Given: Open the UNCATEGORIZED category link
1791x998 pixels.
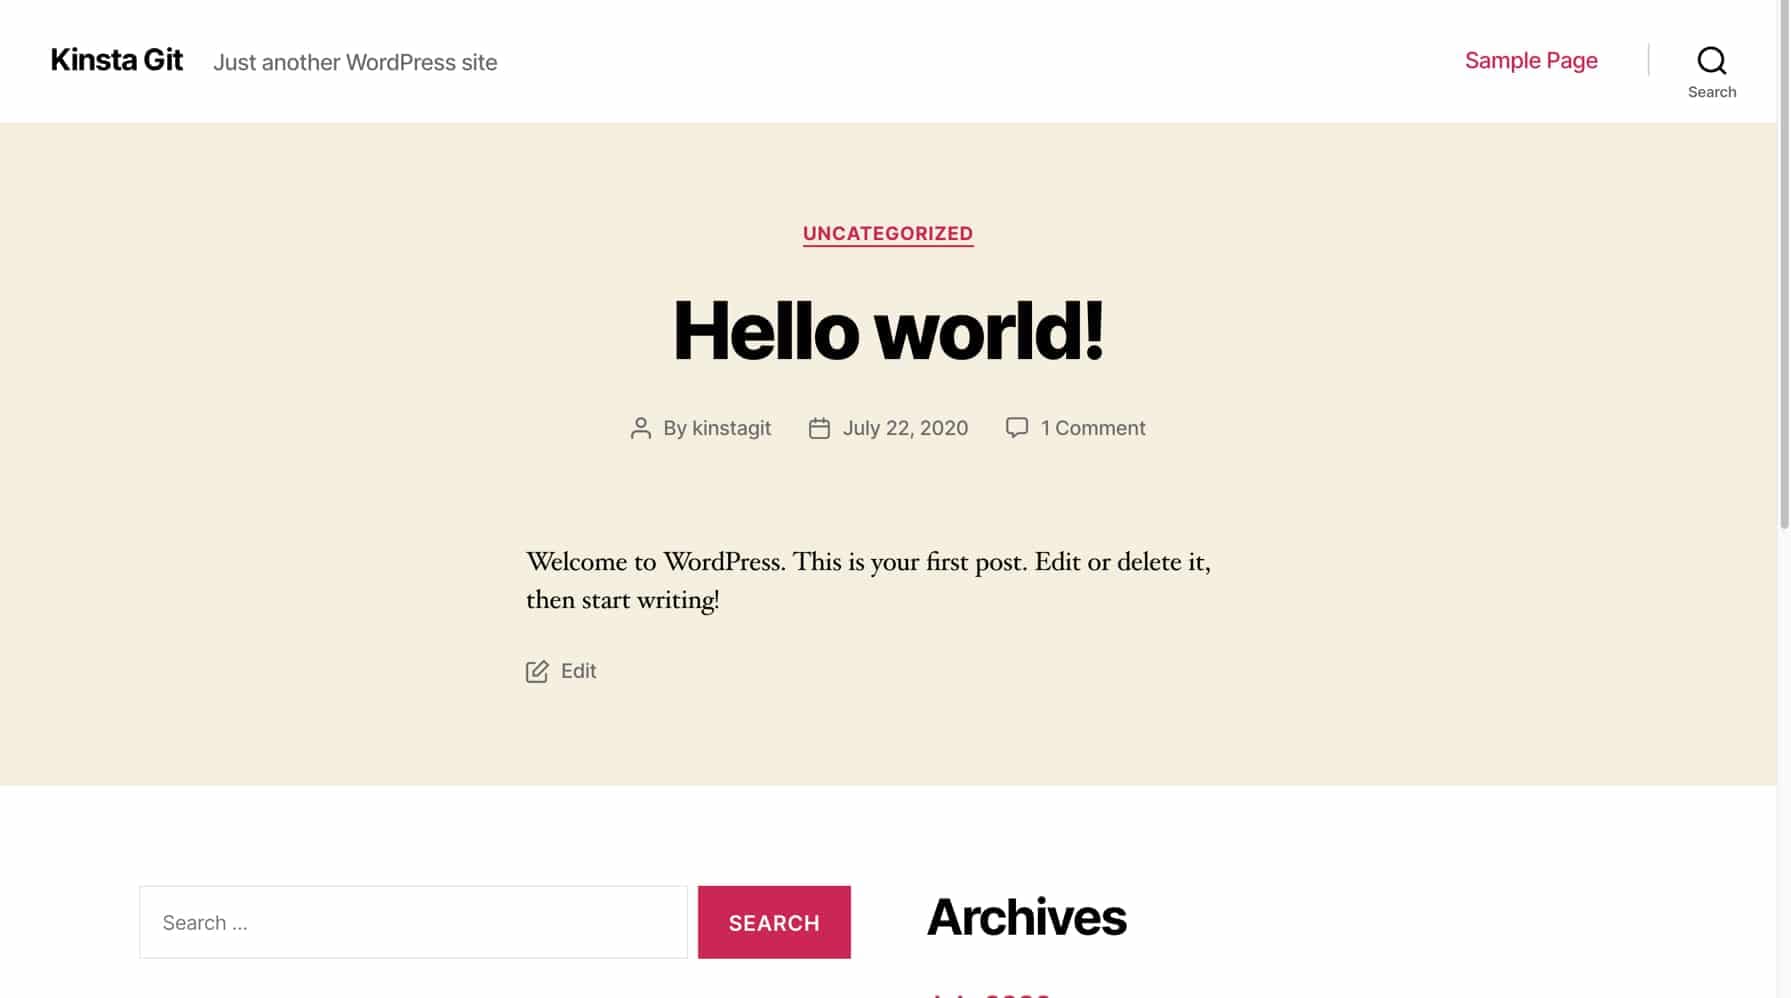Looking at the screenshot, I should click(x=887, y=233).
